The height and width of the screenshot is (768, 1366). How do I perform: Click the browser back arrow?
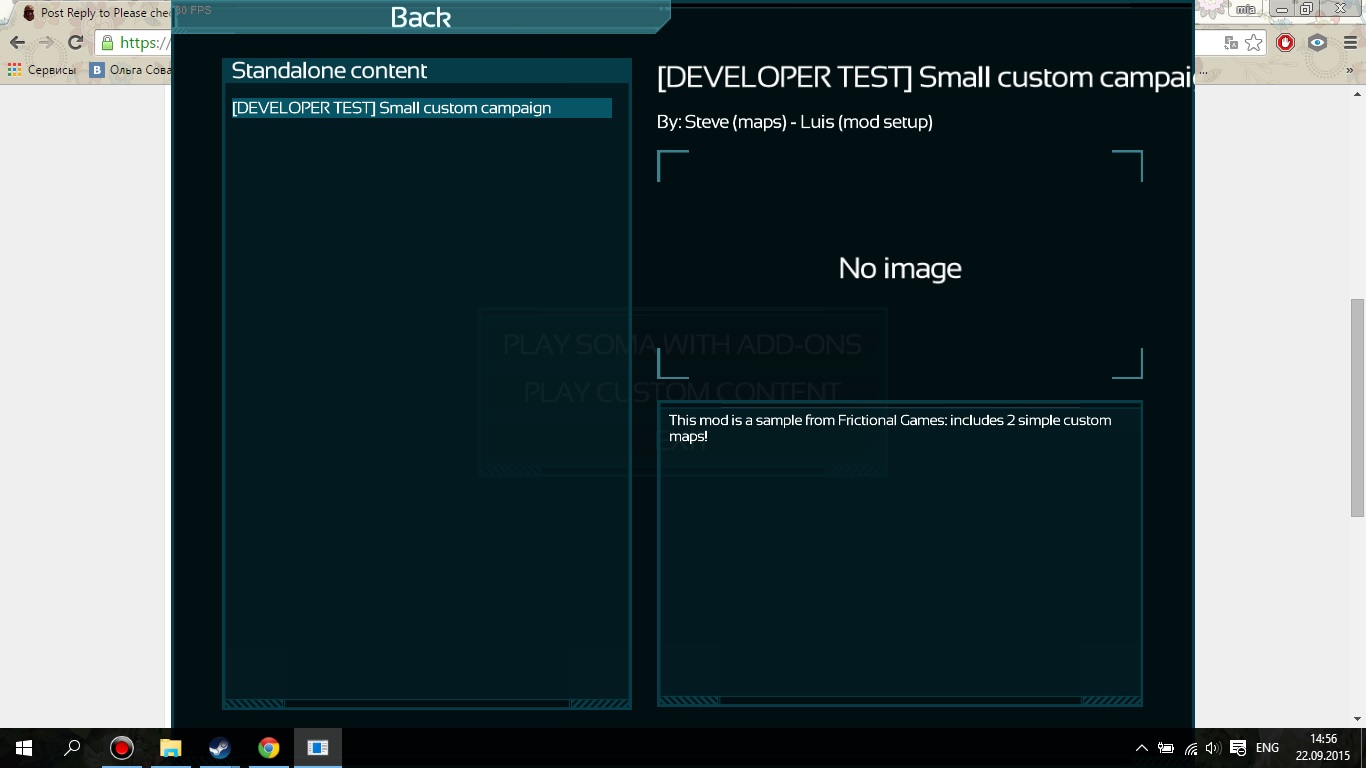tap(17, 43)
